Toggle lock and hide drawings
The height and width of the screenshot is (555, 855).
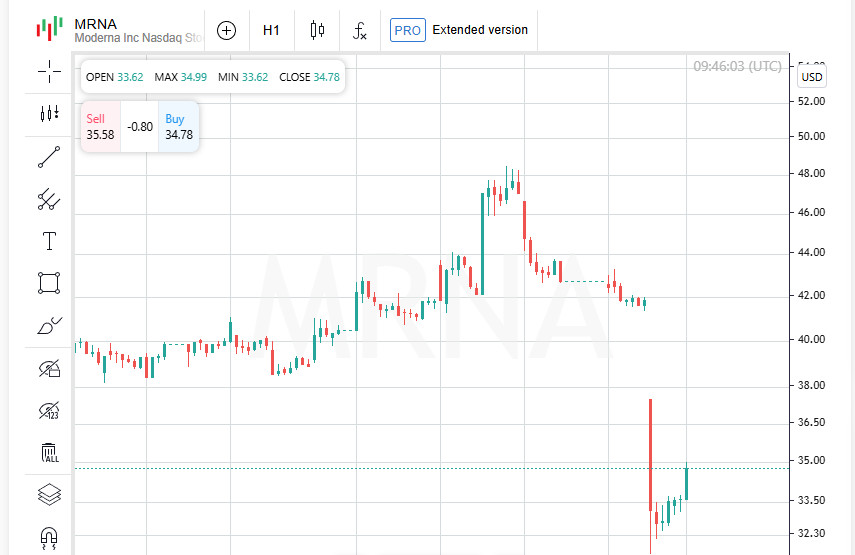click(x=49, y=369)
